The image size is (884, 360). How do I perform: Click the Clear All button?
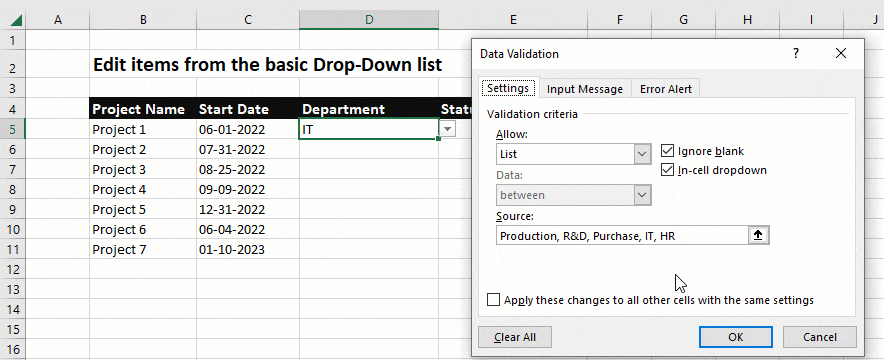(515, 337)
